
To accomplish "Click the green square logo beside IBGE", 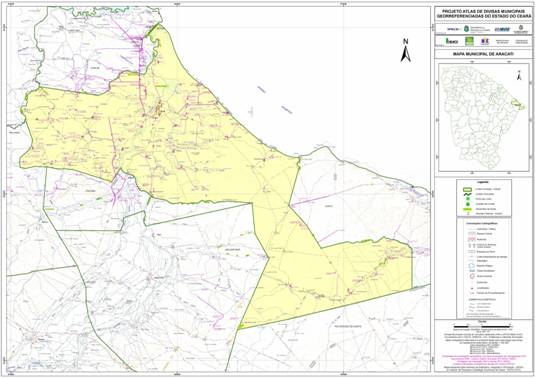I will click(469, 41).
